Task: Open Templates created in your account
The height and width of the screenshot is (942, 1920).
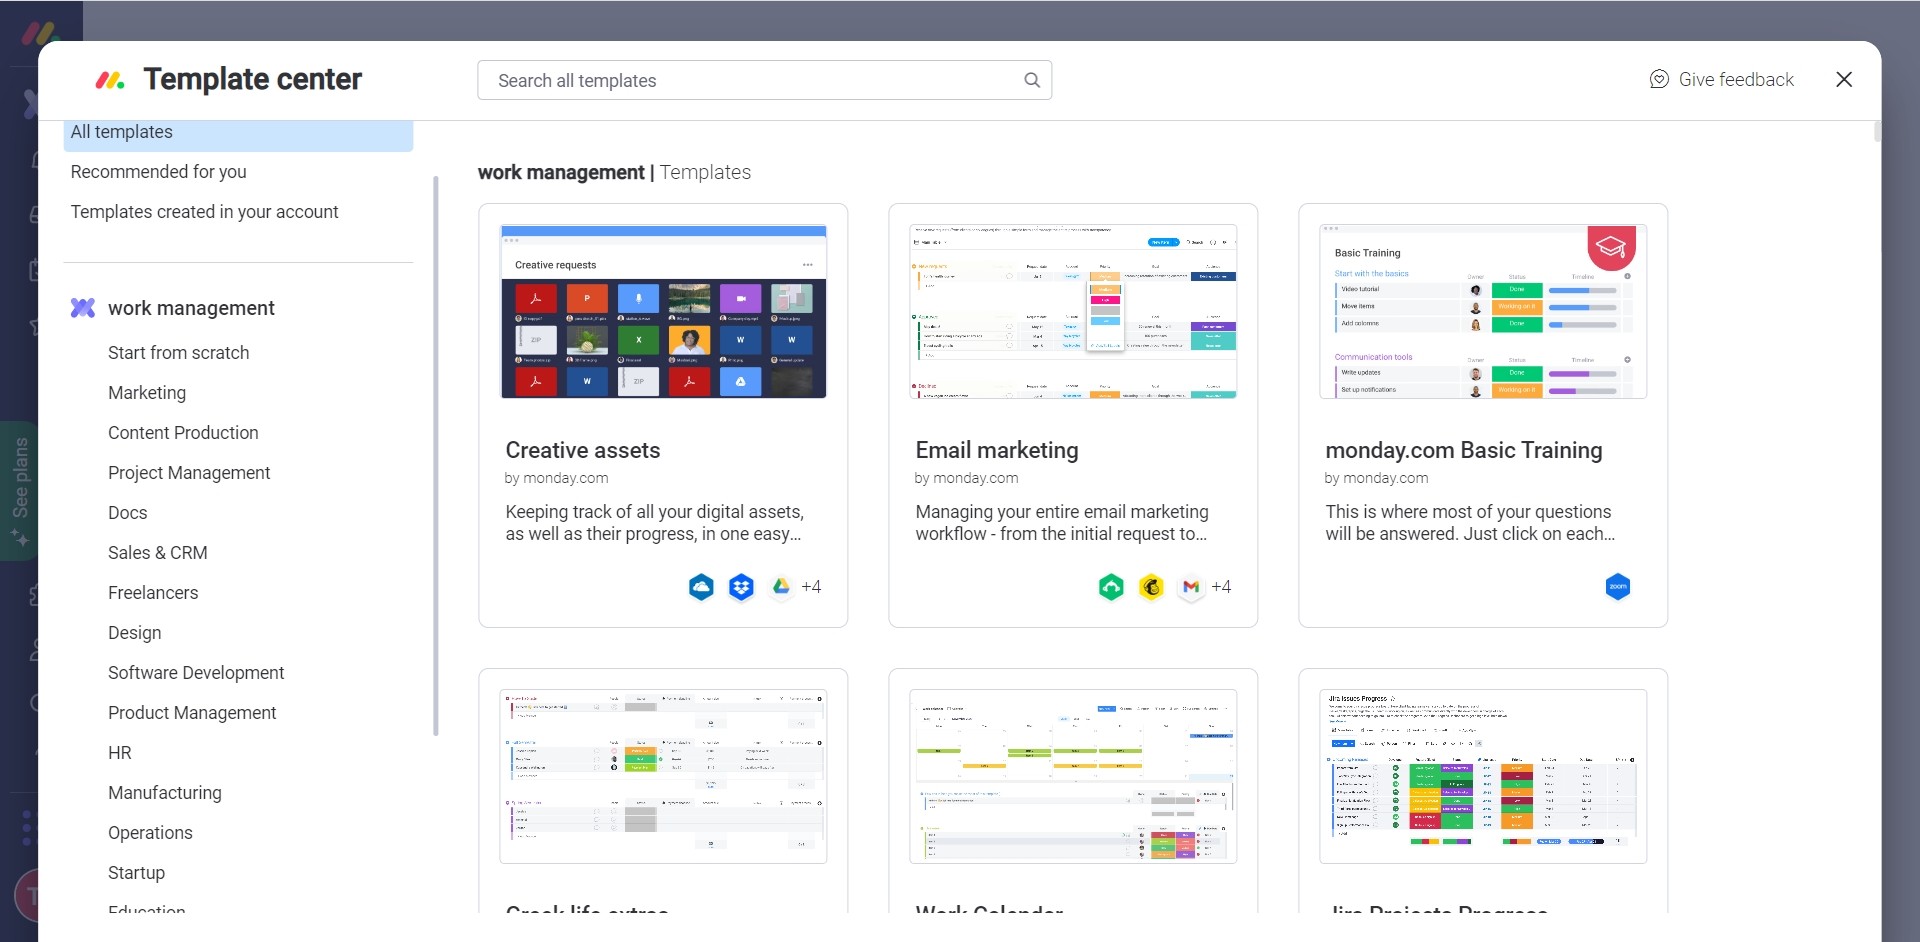Action: 204,212
